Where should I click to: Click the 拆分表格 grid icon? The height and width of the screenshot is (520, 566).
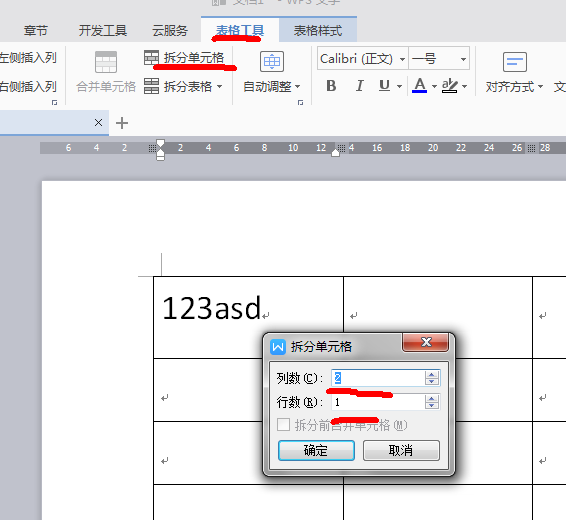[x=151, y=86]
